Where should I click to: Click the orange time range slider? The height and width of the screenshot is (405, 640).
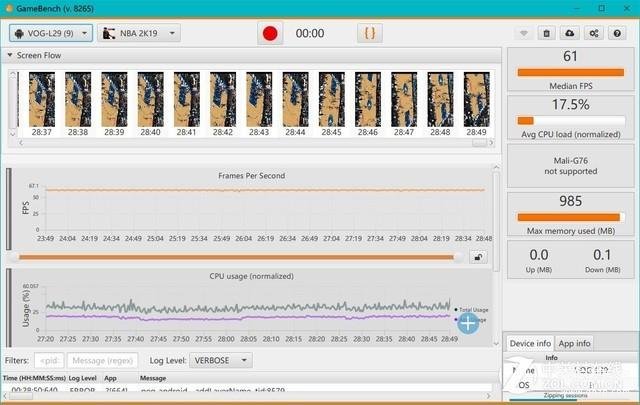[x=237, y=257]
